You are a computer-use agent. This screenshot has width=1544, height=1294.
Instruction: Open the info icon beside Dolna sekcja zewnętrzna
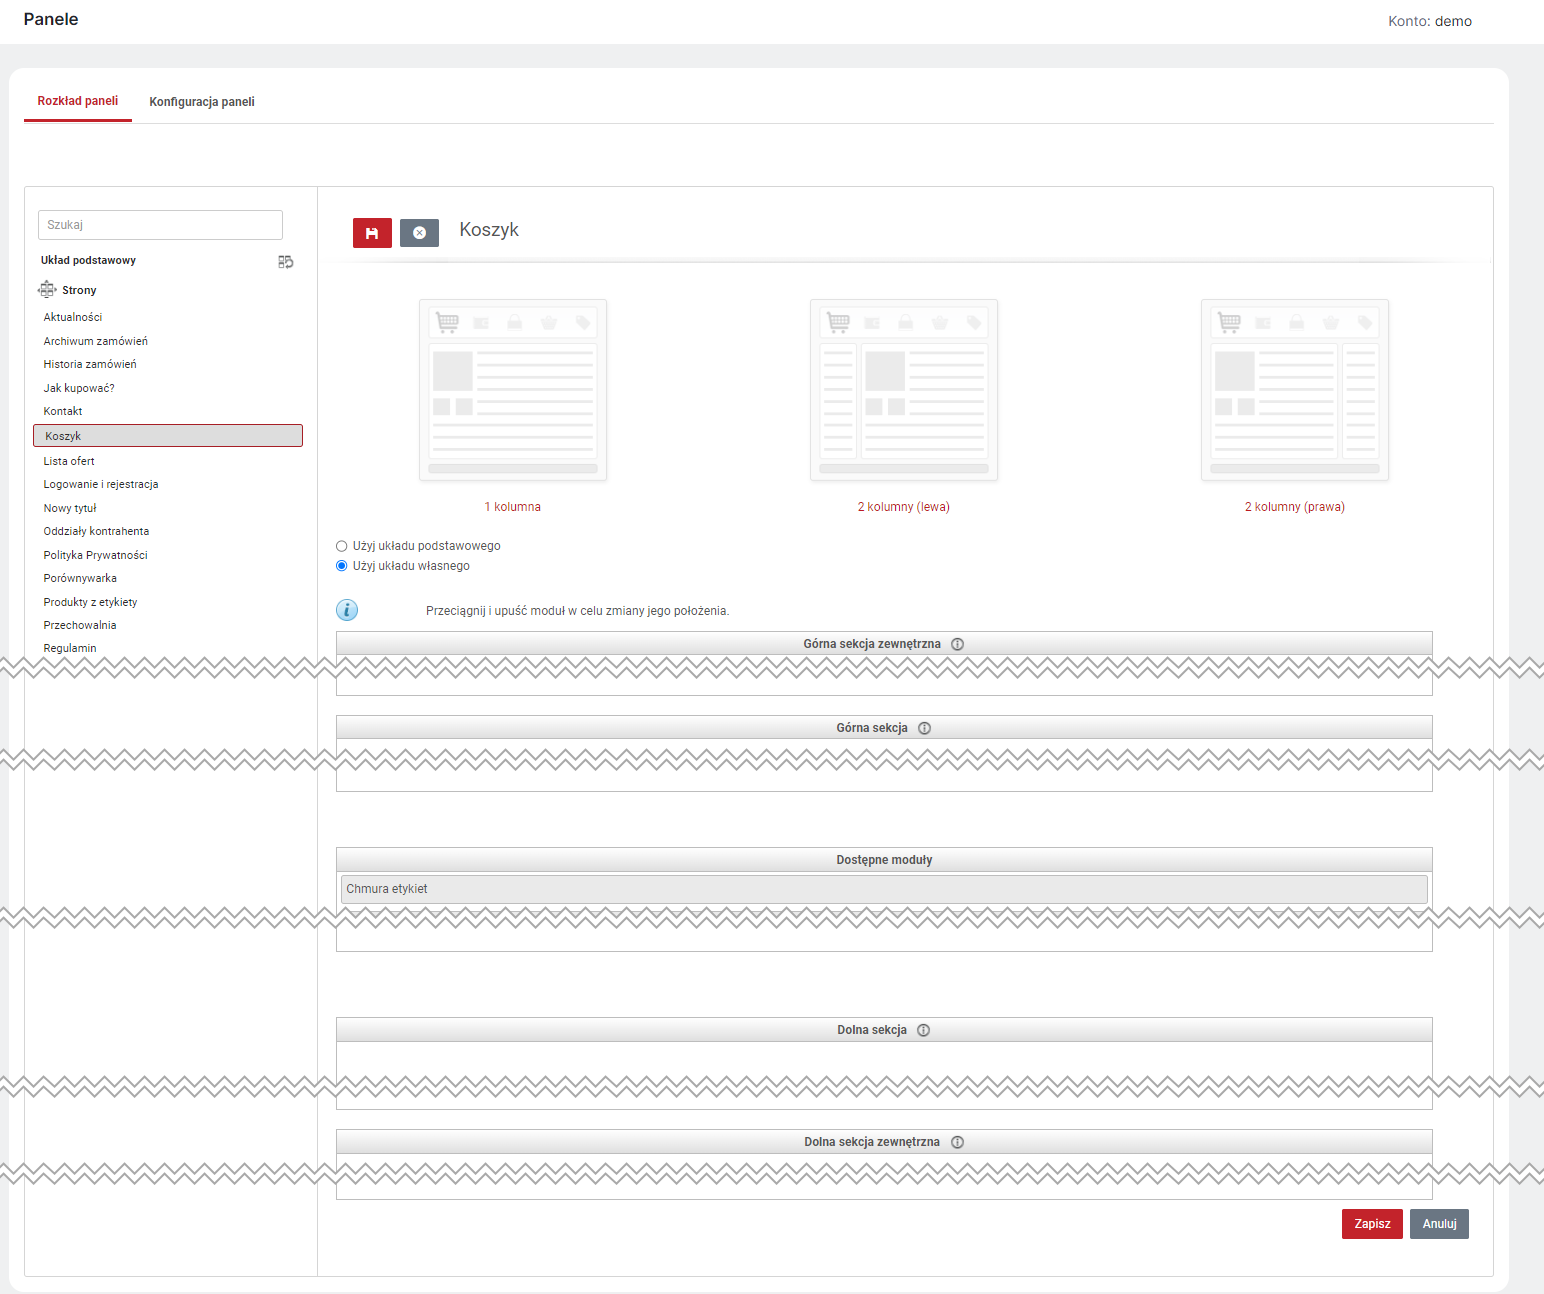tap(957, 1142)
